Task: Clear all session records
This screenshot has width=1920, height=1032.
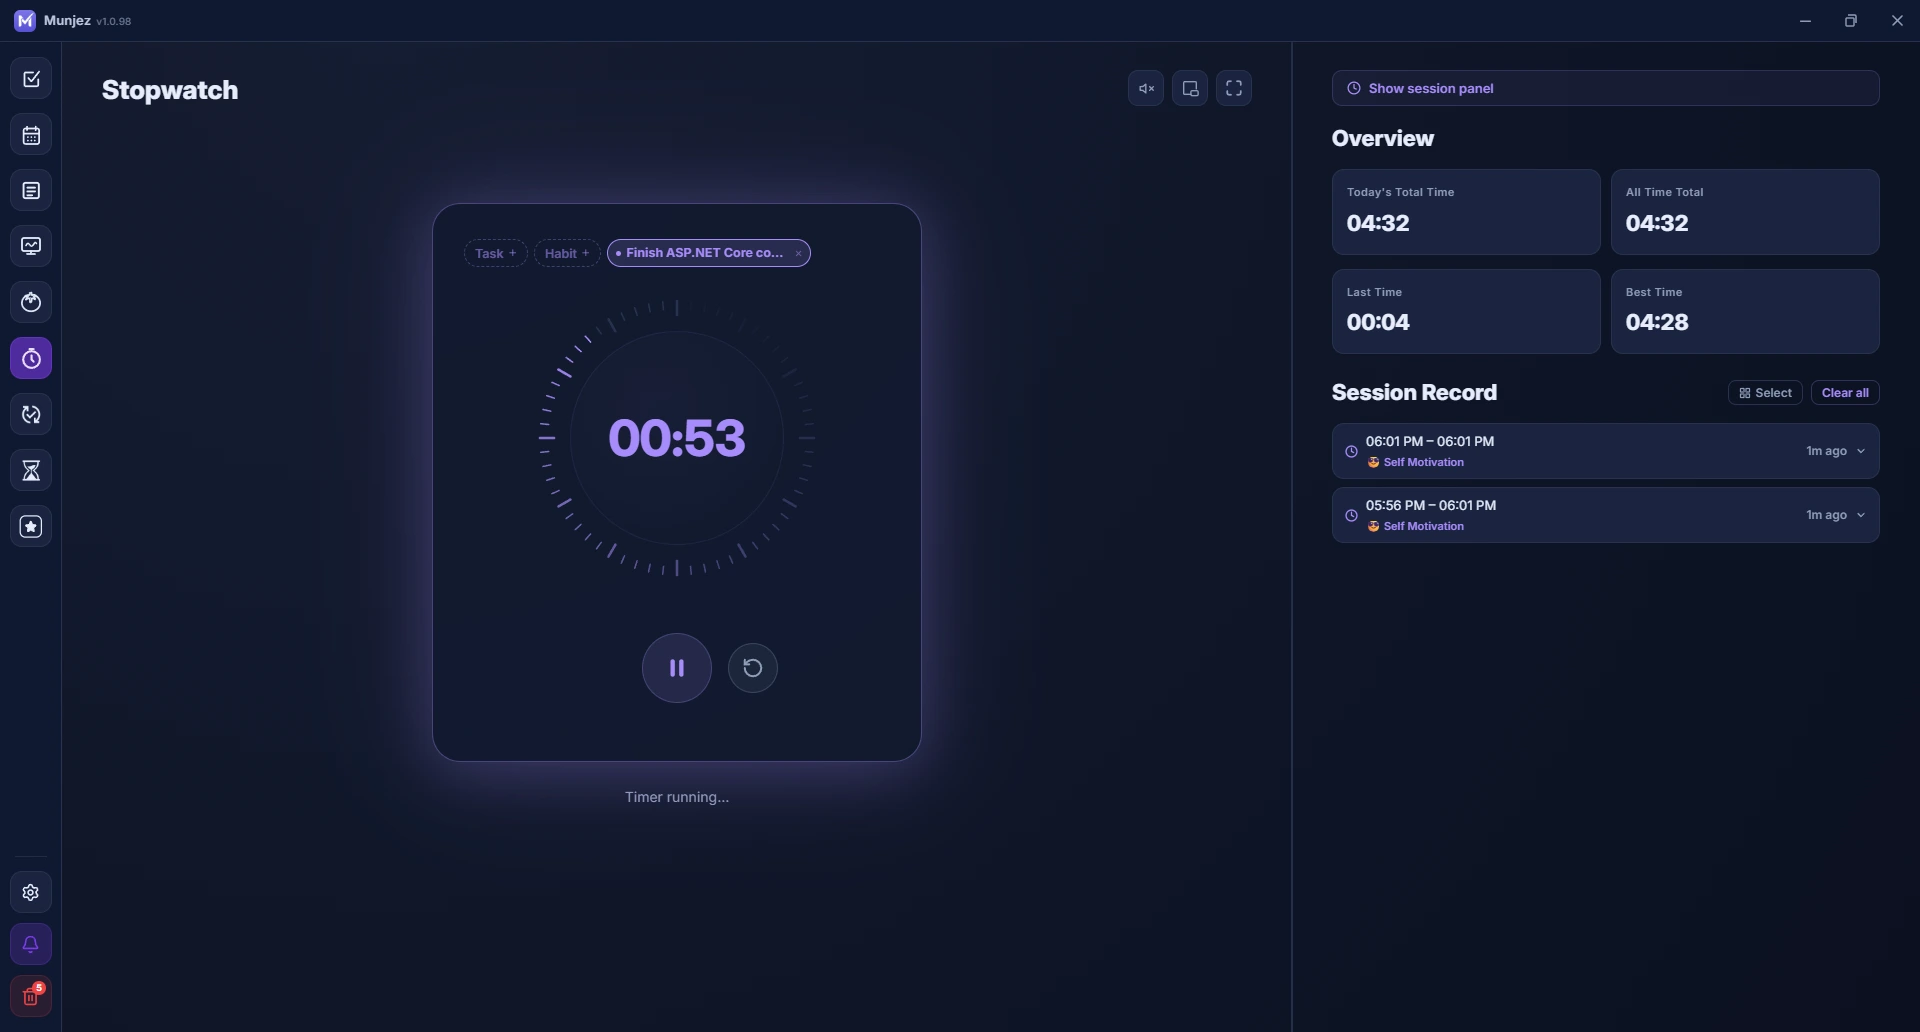Action: tap(1845, 393)
